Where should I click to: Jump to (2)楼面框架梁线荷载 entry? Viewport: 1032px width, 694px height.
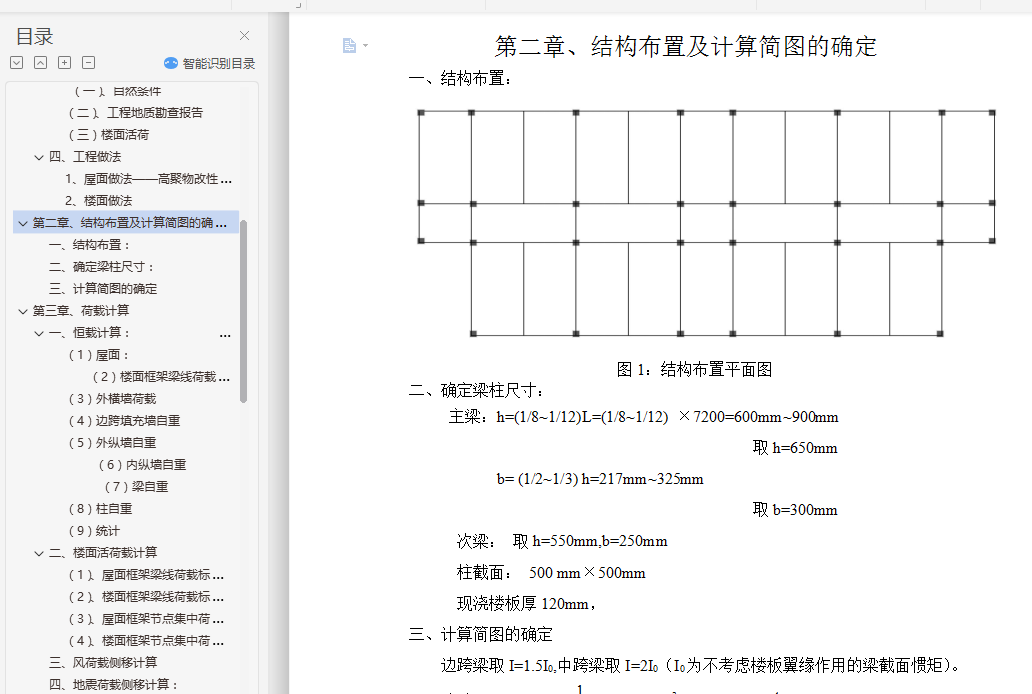pos(161,377)
